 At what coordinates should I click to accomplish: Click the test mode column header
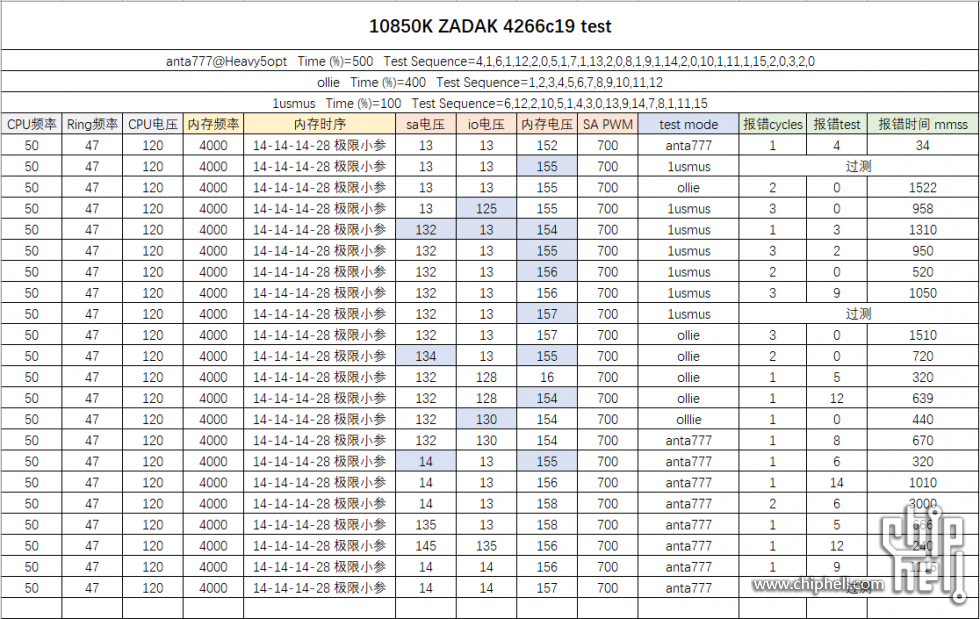[x=688, y=124]
